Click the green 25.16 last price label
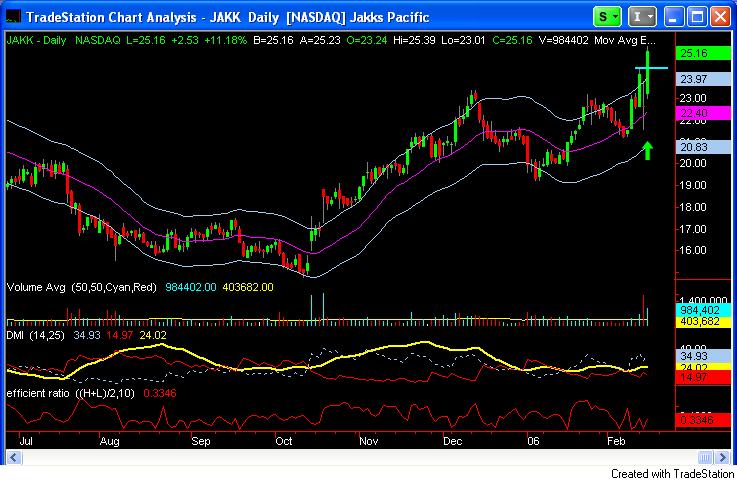Image resolution: width=737 pixels, height=480 pixels. [703, 53]
